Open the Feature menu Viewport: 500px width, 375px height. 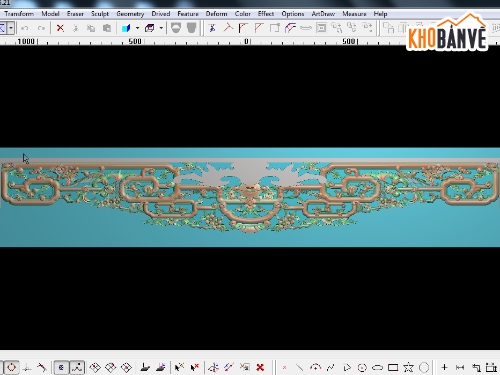tap(188, 14)
